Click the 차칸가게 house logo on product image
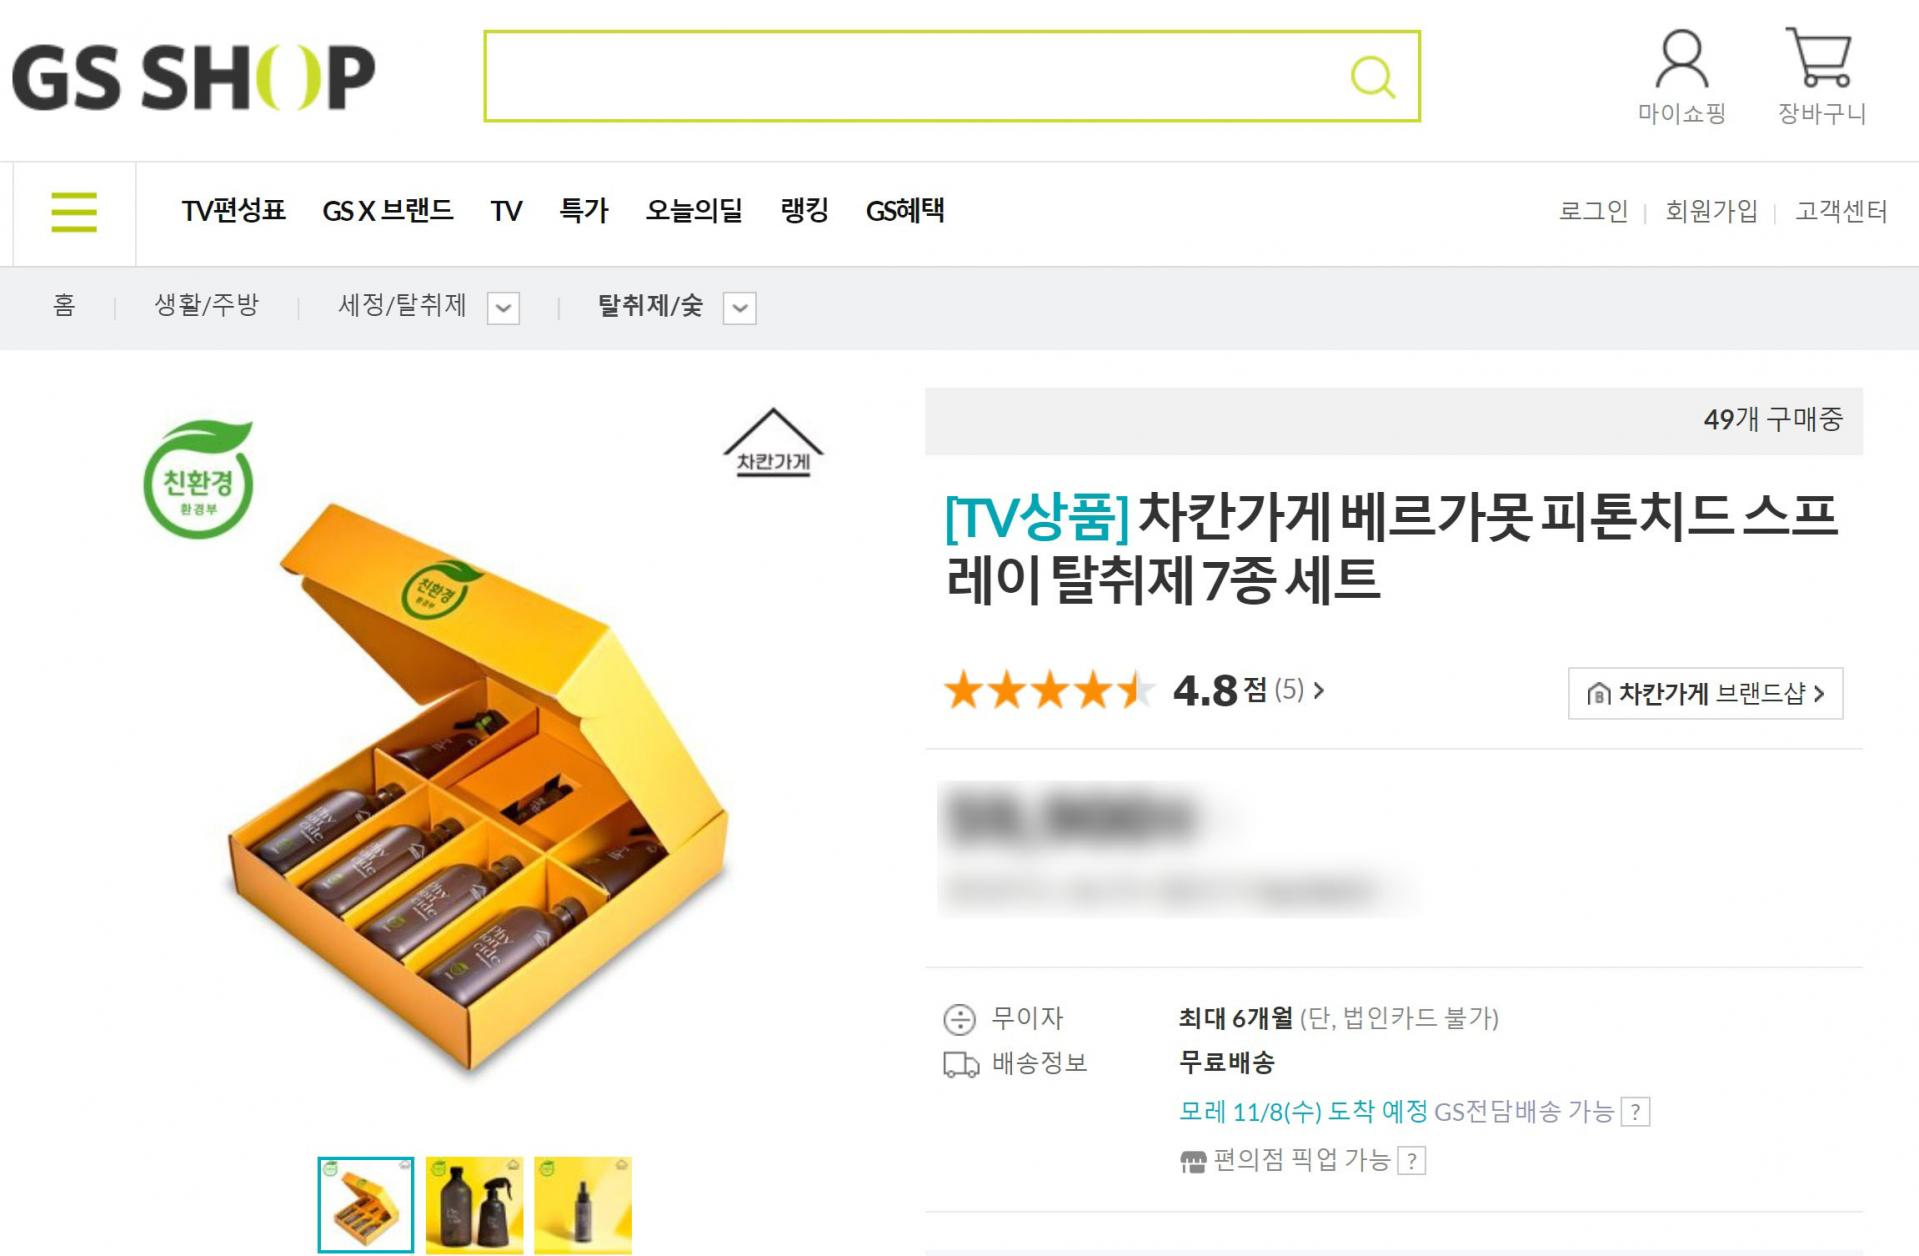 [x=773, y=442]
